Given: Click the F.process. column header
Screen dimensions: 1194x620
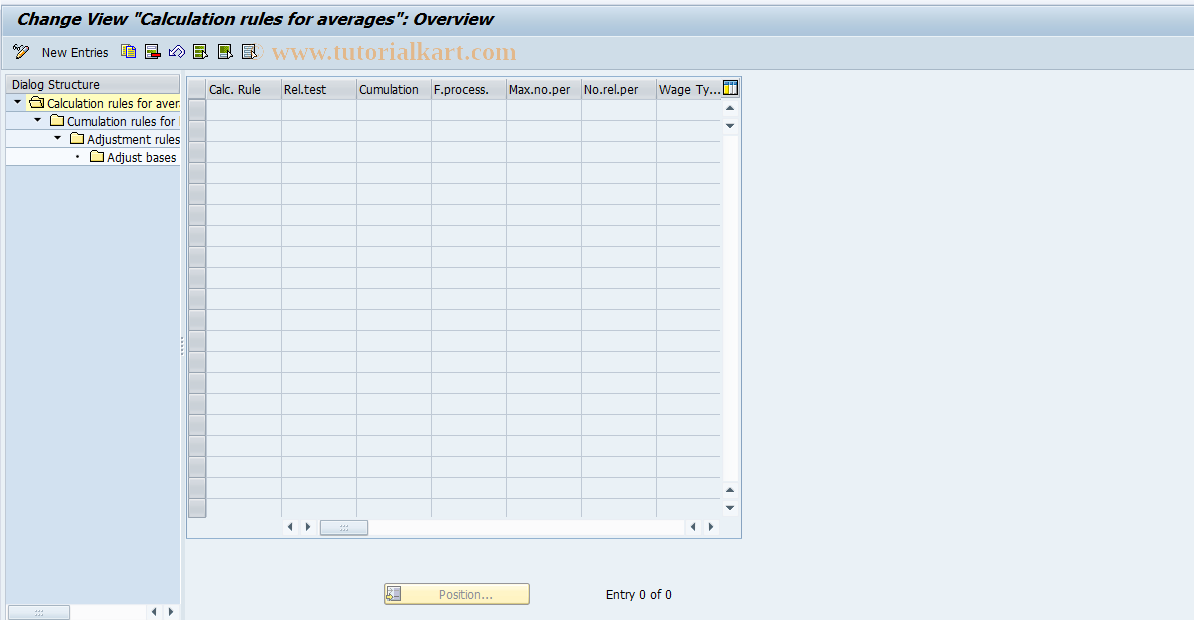Looking at the screenshot, I should (468, 89).
